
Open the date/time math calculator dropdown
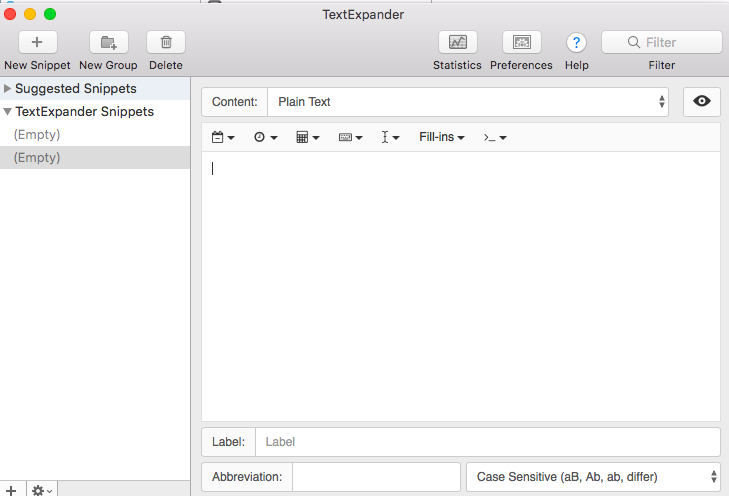coord(308,137)
